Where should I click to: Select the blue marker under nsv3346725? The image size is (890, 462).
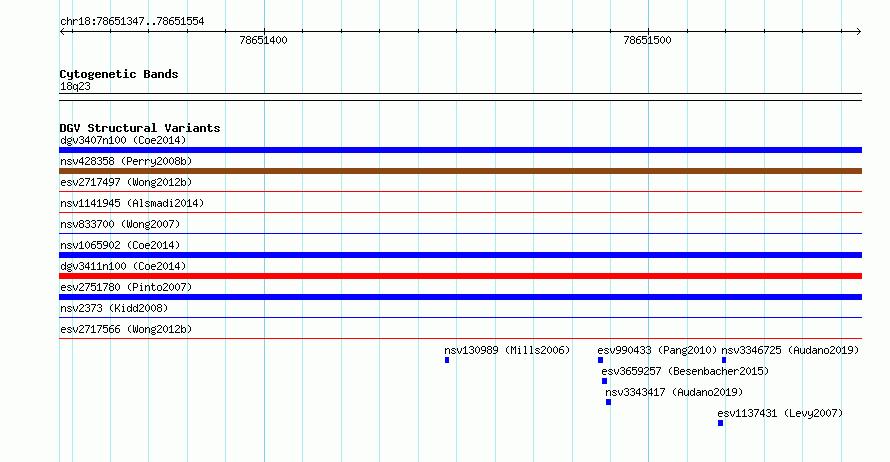point(724,360)
